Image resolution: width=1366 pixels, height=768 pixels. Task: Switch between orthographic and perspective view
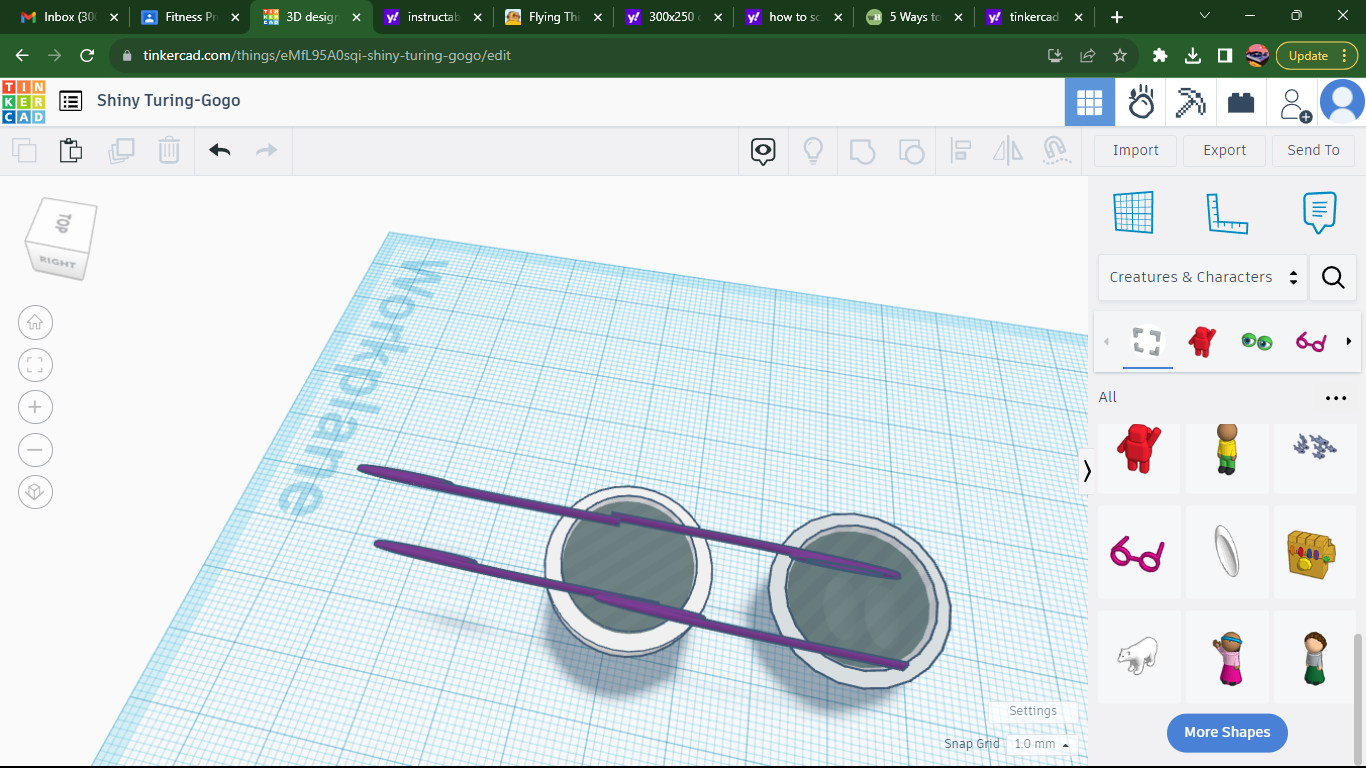(x=35, y=492)
